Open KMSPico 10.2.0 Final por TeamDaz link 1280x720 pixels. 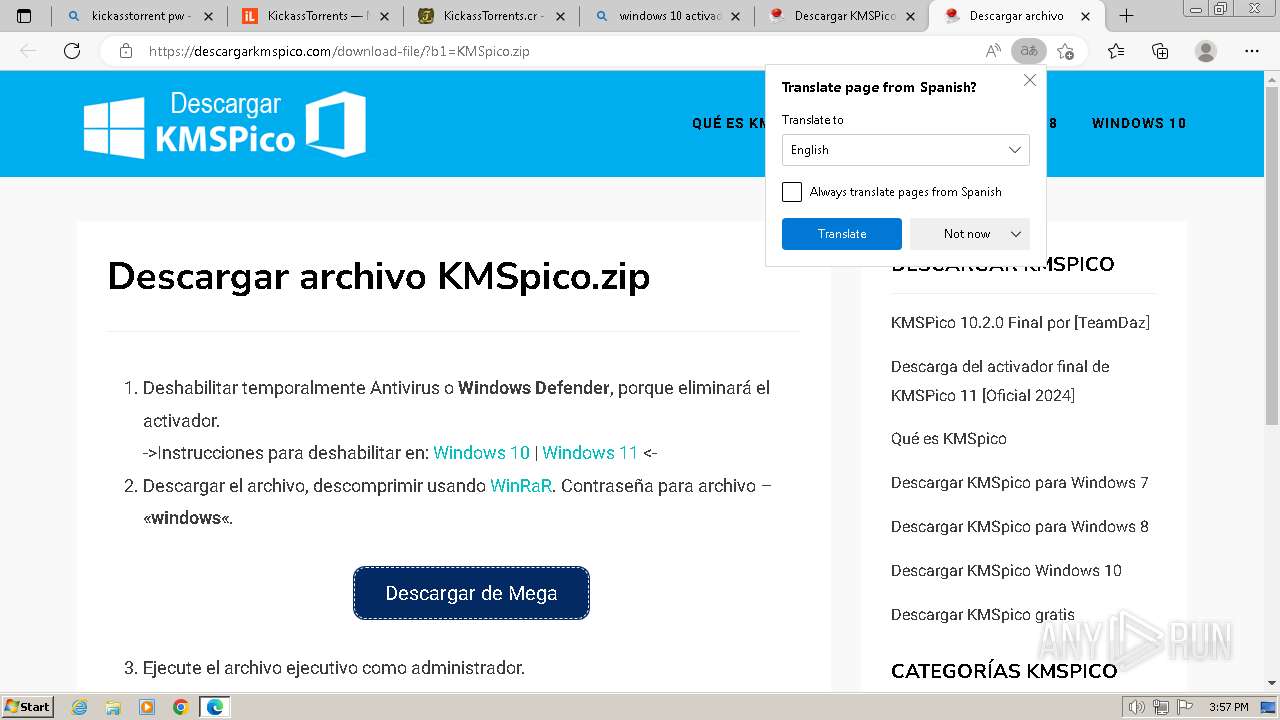tap(1020, 323)
